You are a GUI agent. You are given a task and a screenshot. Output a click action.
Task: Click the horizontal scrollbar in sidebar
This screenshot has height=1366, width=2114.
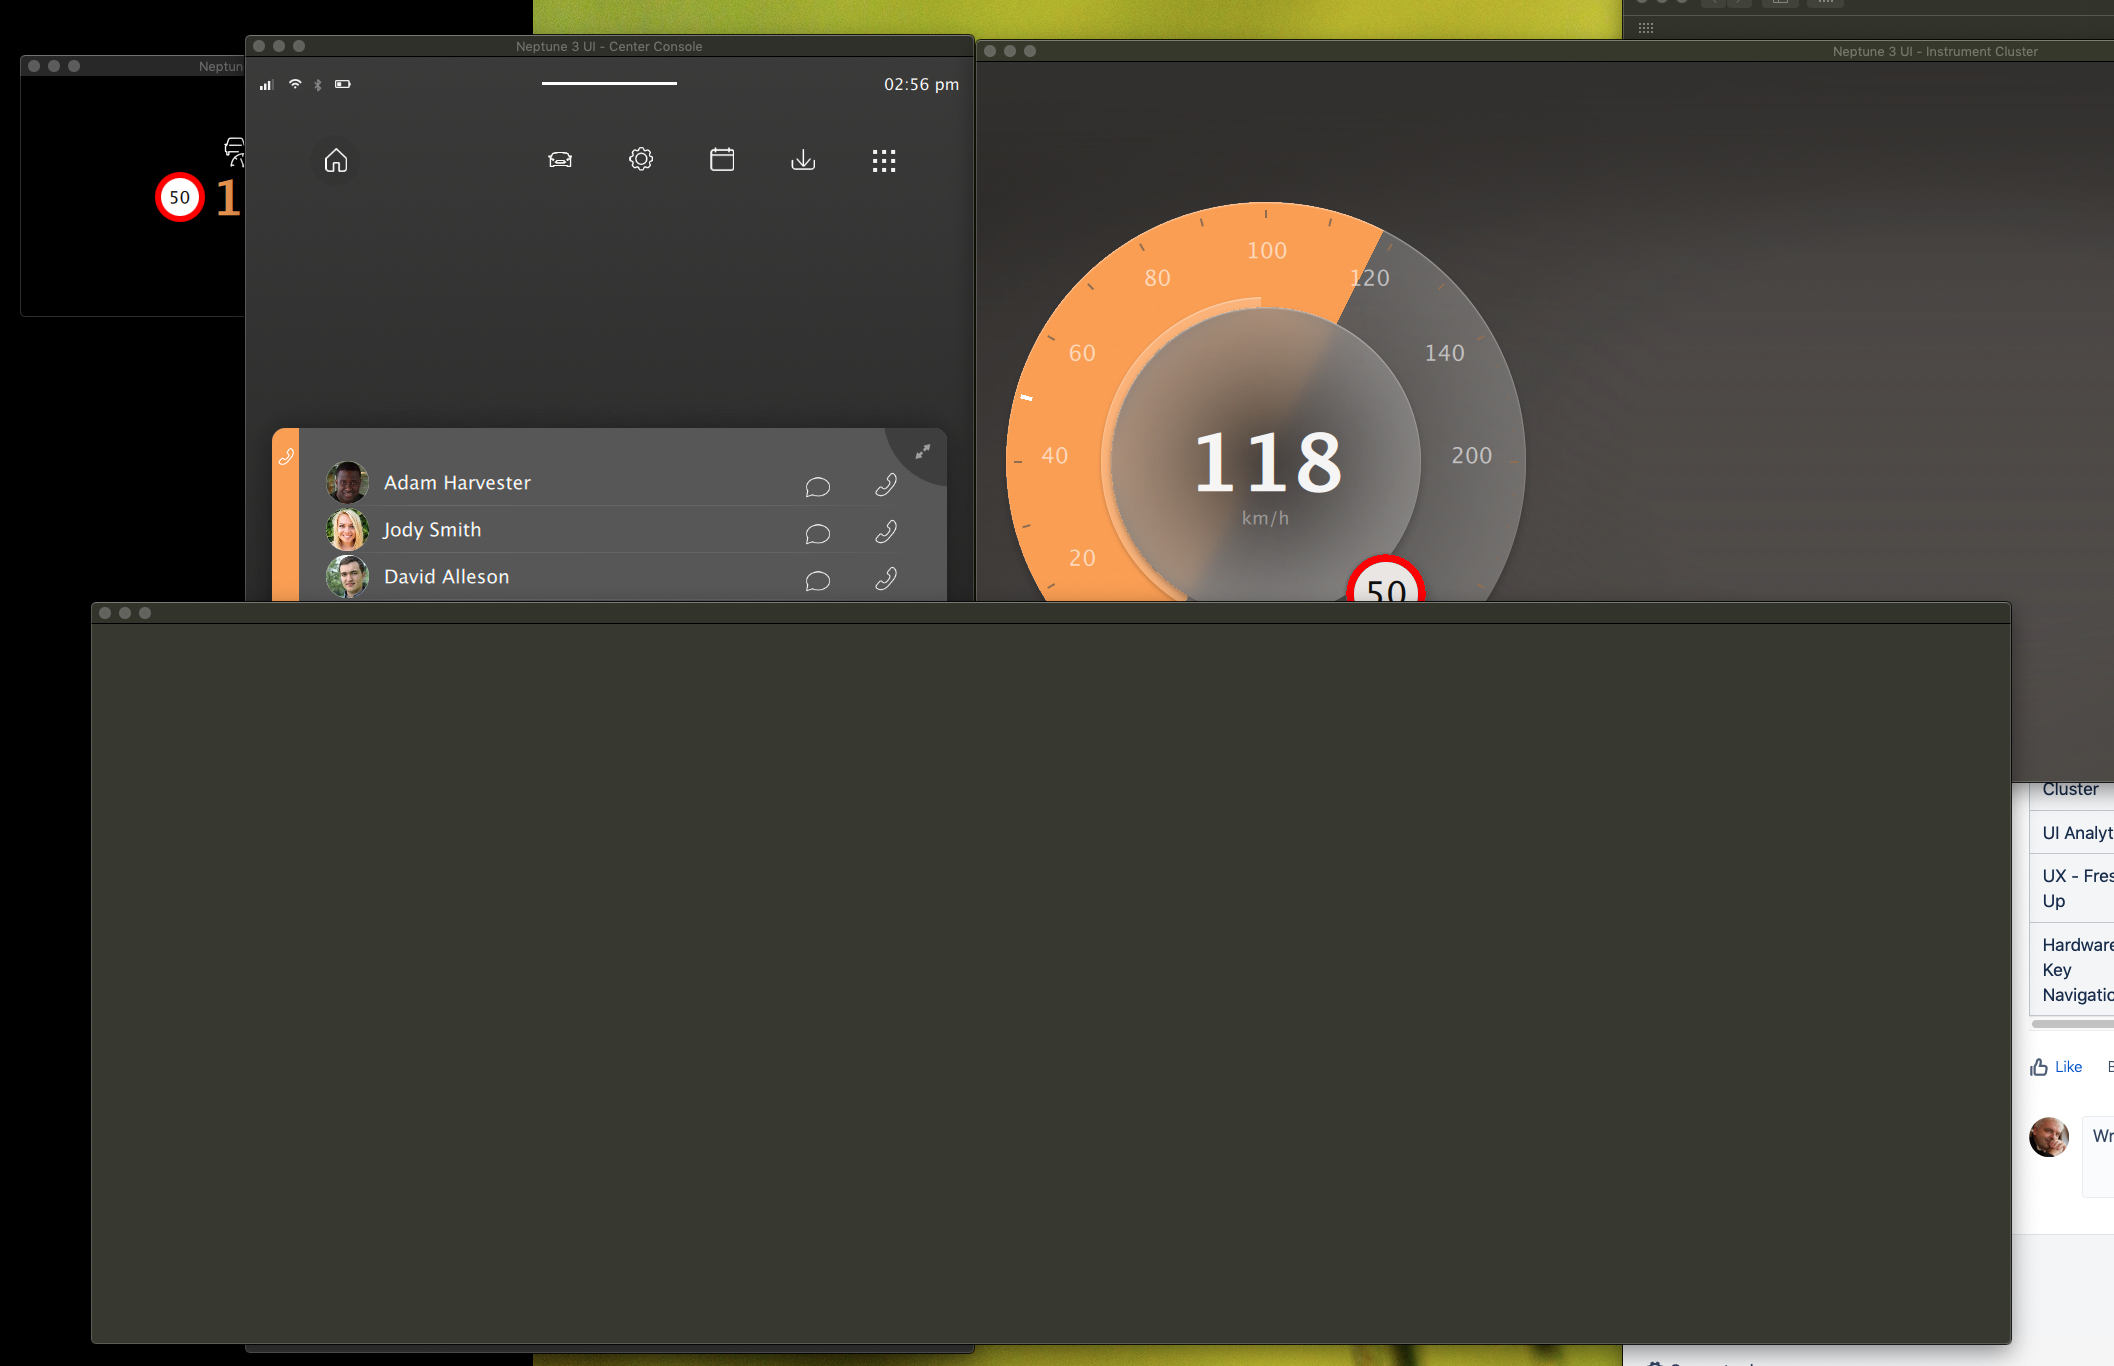tap(2072, 1024)
